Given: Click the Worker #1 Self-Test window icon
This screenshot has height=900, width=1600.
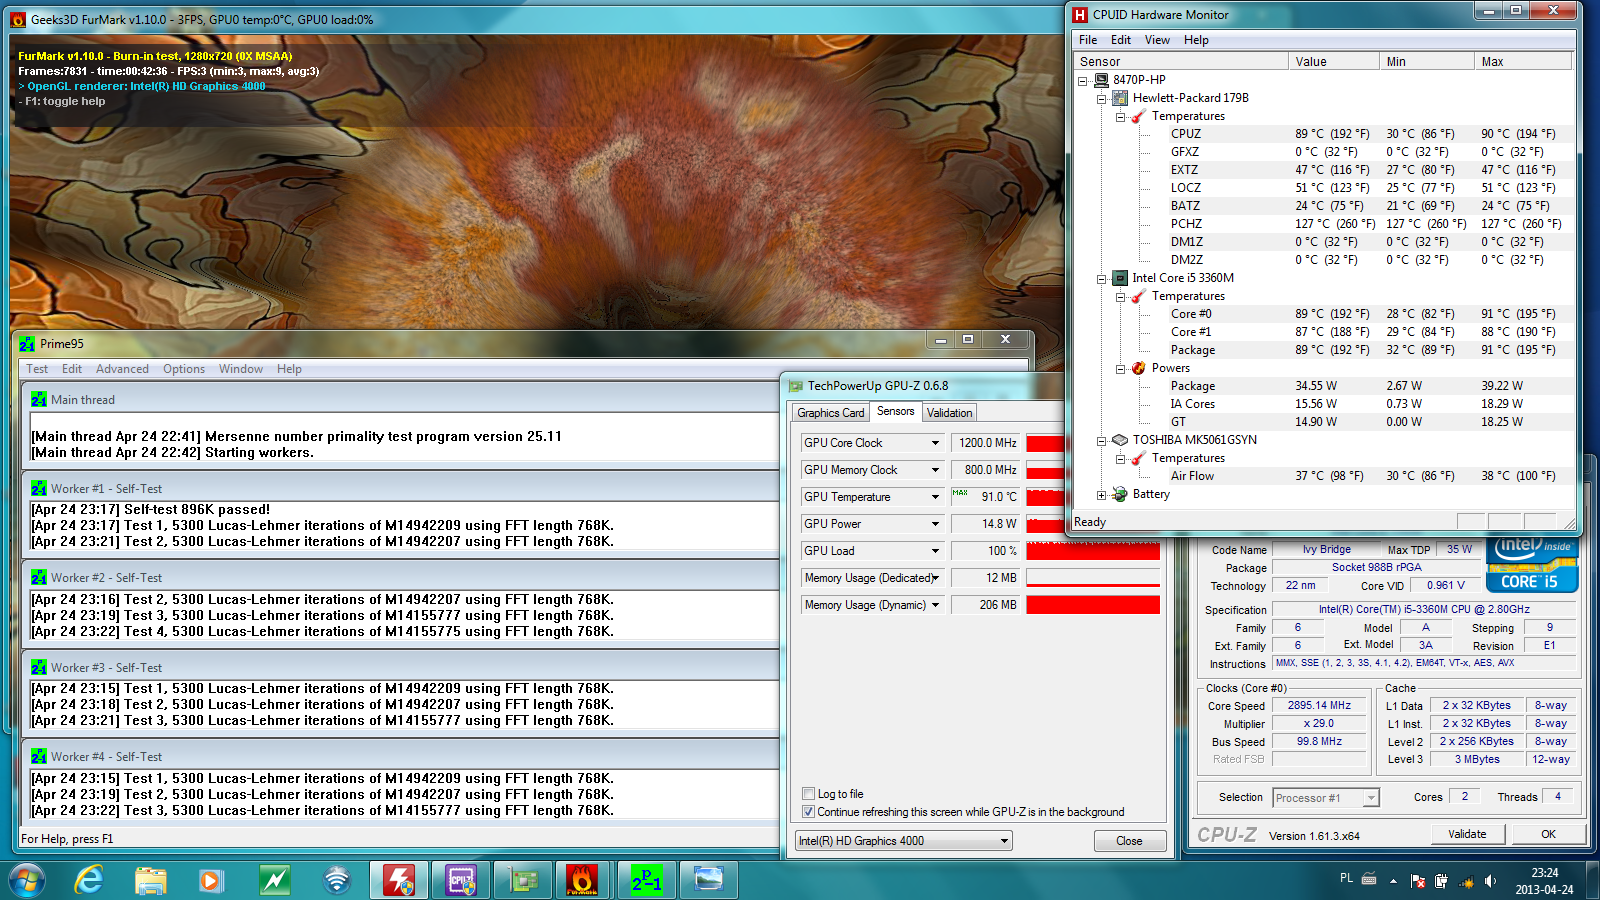Looking at the screenshot, I should 39,488.
